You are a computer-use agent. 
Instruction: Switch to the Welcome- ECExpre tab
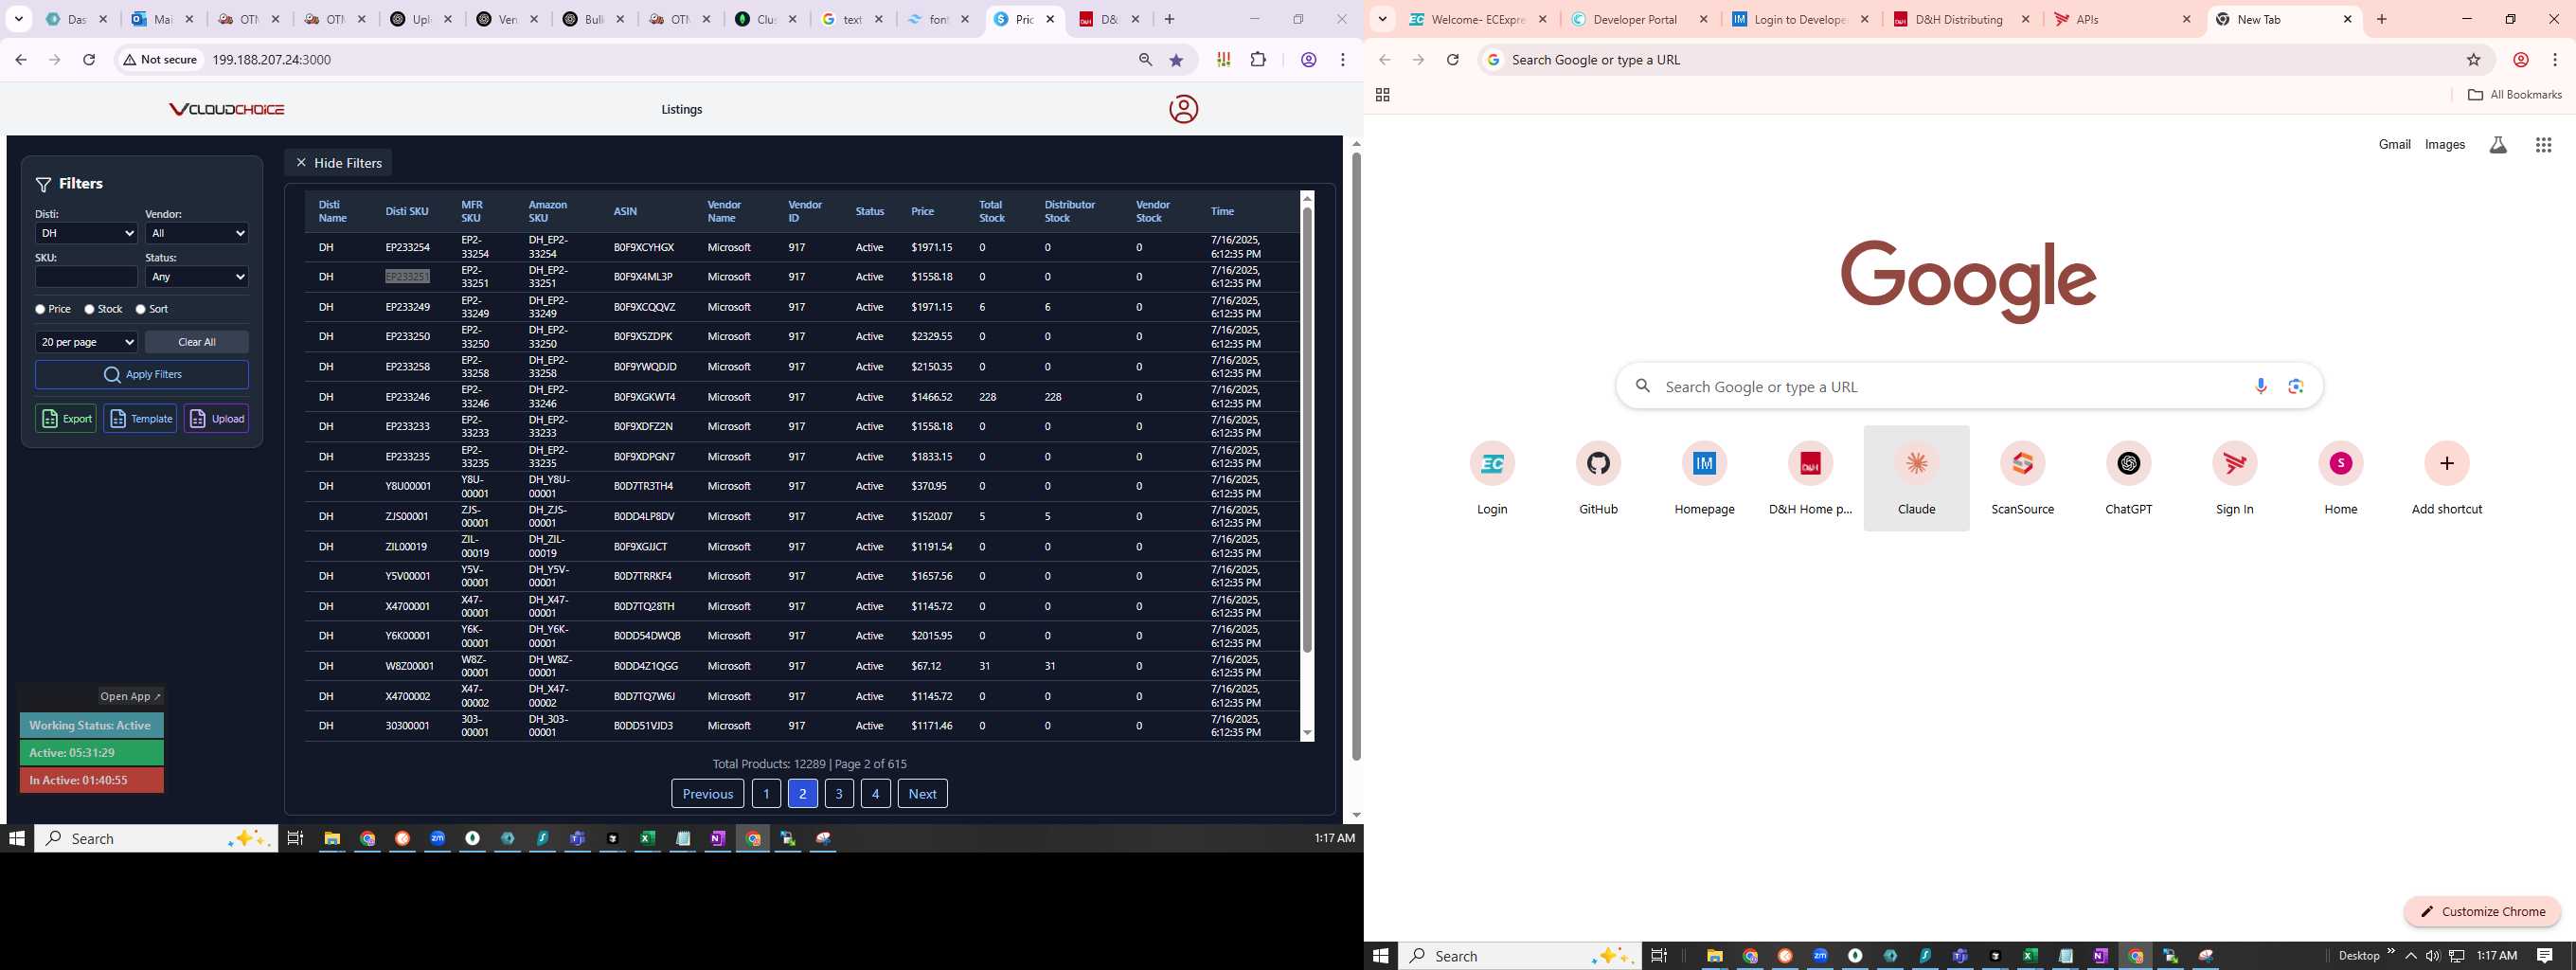coord(1479,19)
